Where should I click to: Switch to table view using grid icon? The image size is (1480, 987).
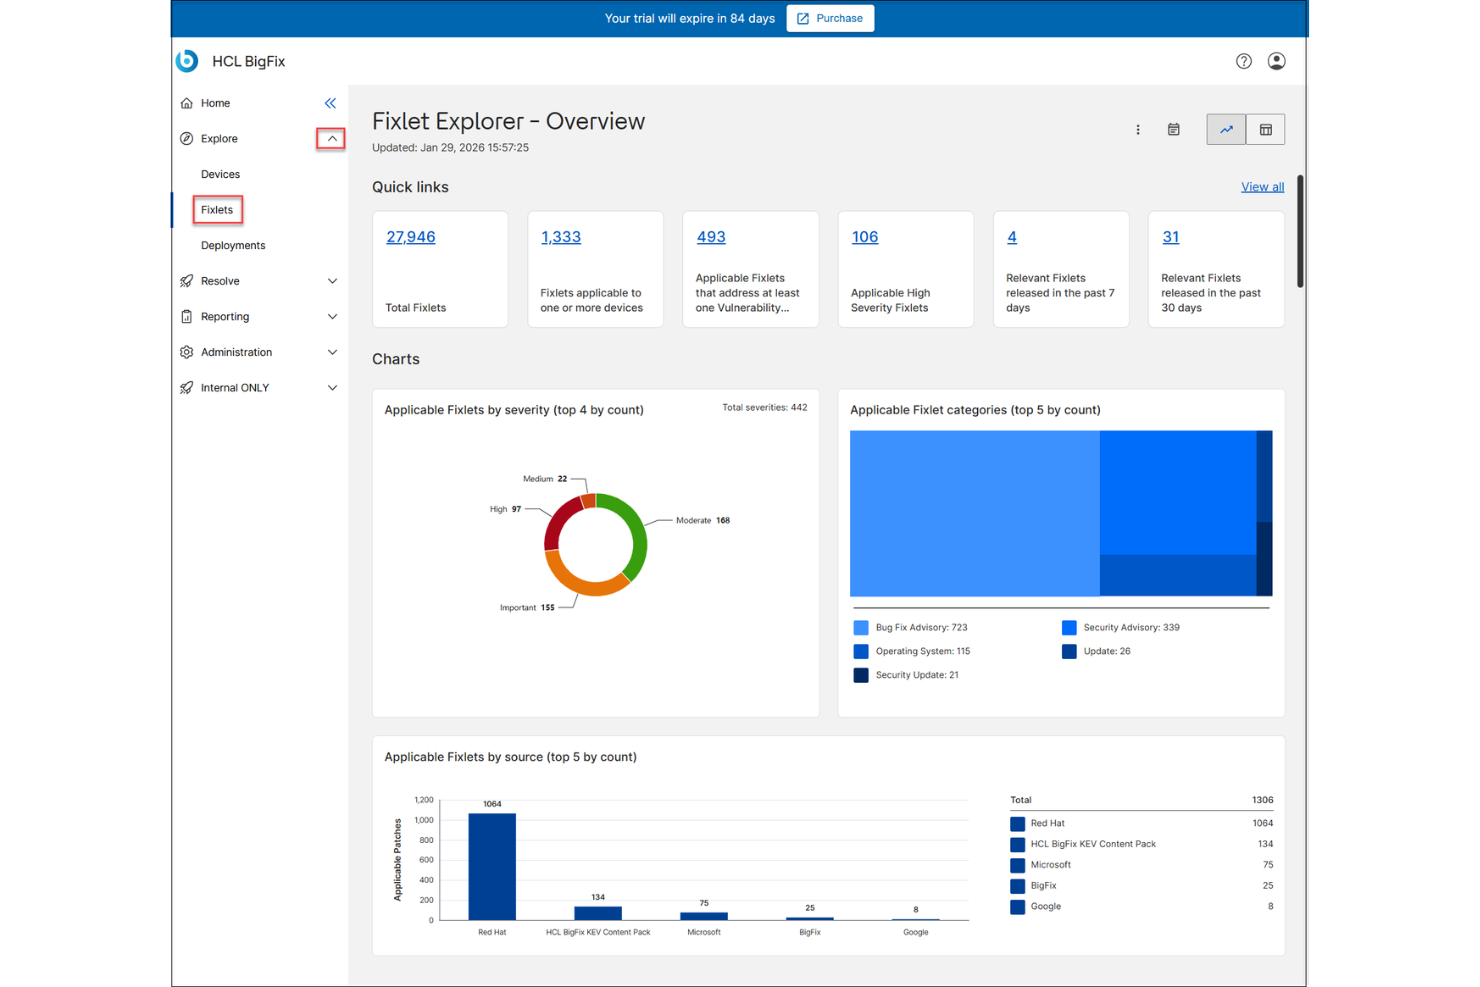[1265, 129]
